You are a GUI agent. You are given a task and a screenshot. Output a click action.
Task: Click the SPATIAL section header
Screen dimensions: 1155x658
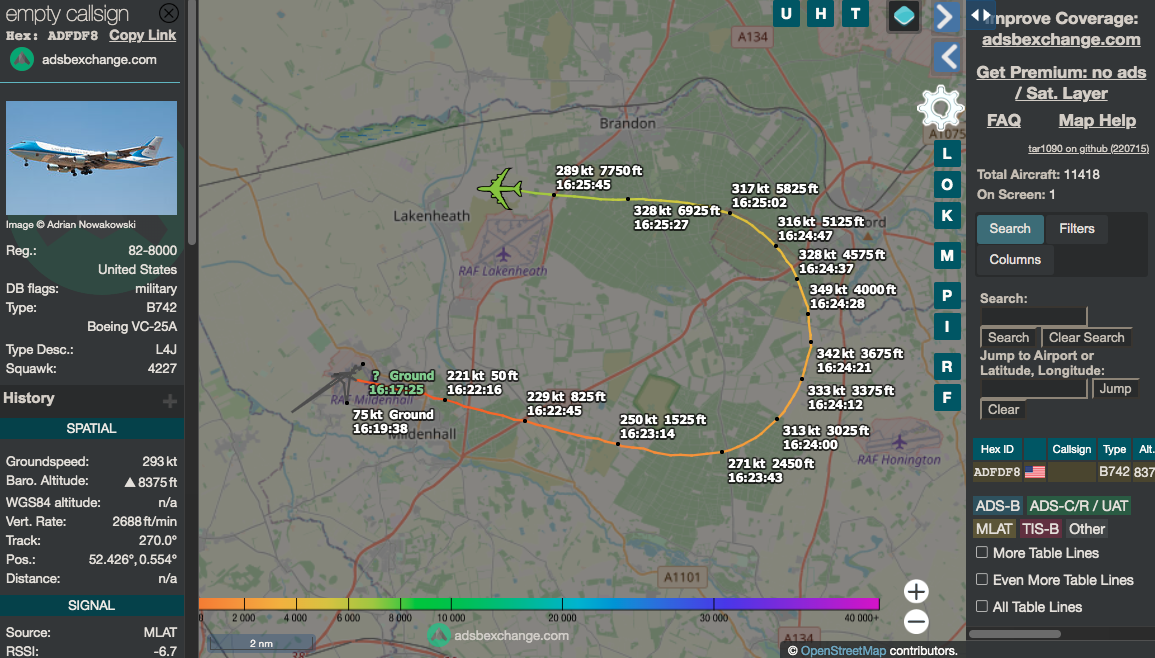(91, 429)
